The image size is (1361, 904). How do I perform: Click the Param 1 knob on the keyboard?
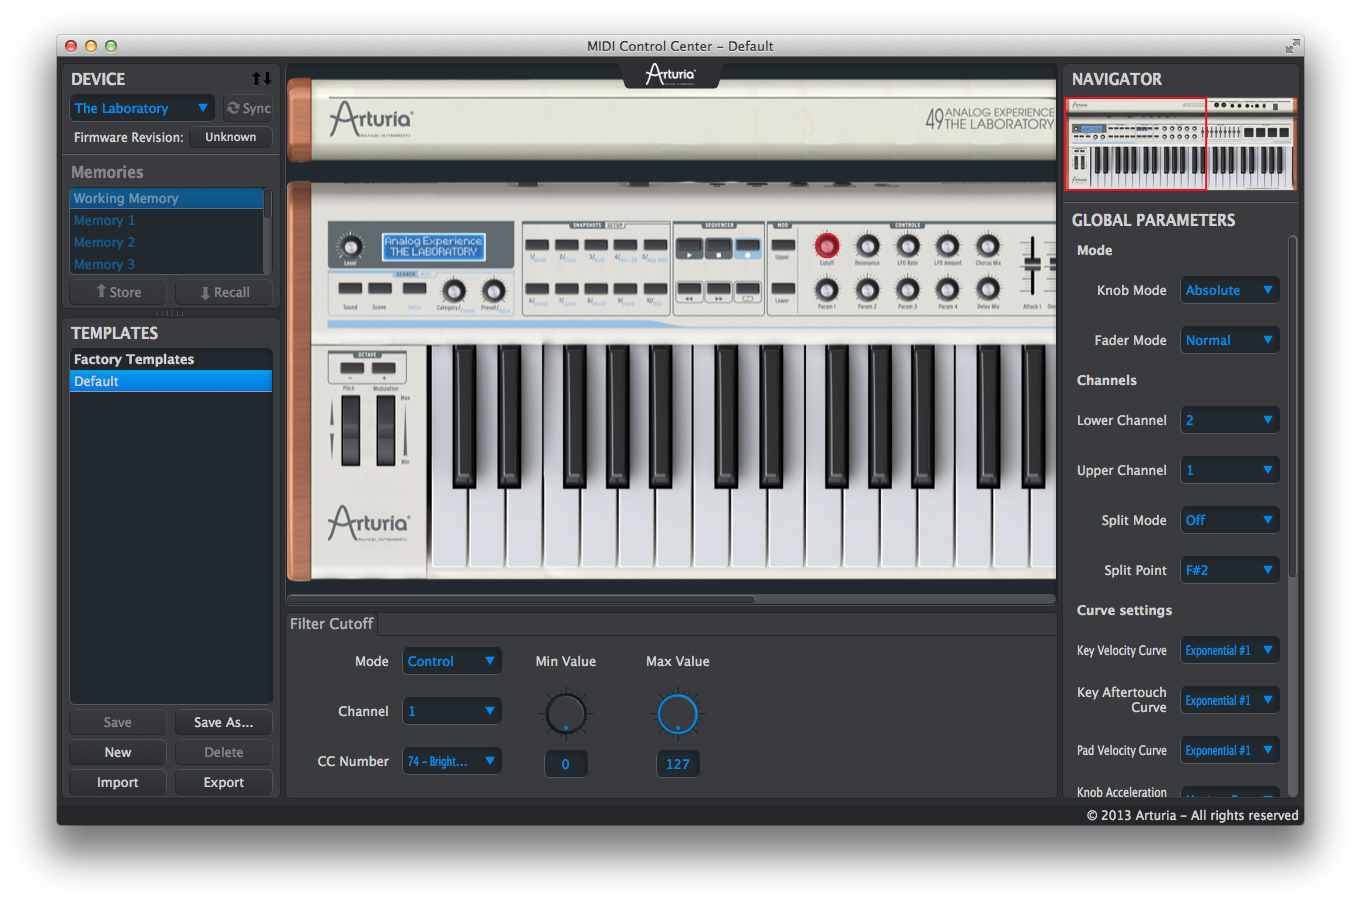[827, 291]
